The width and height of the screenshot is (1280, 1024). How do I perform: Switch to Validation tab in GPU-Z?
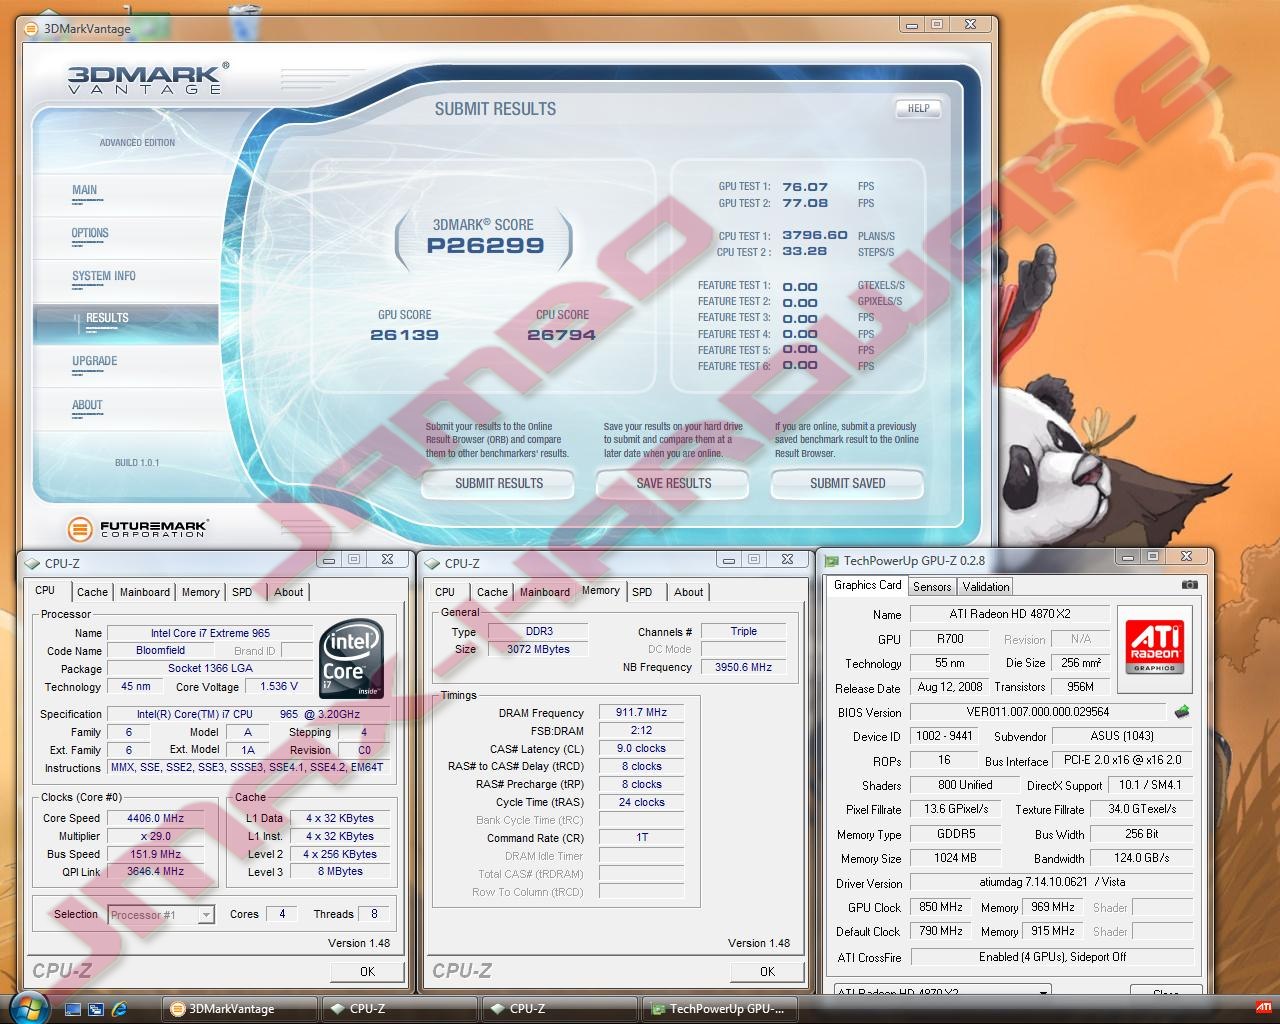(x=986, y=587)
